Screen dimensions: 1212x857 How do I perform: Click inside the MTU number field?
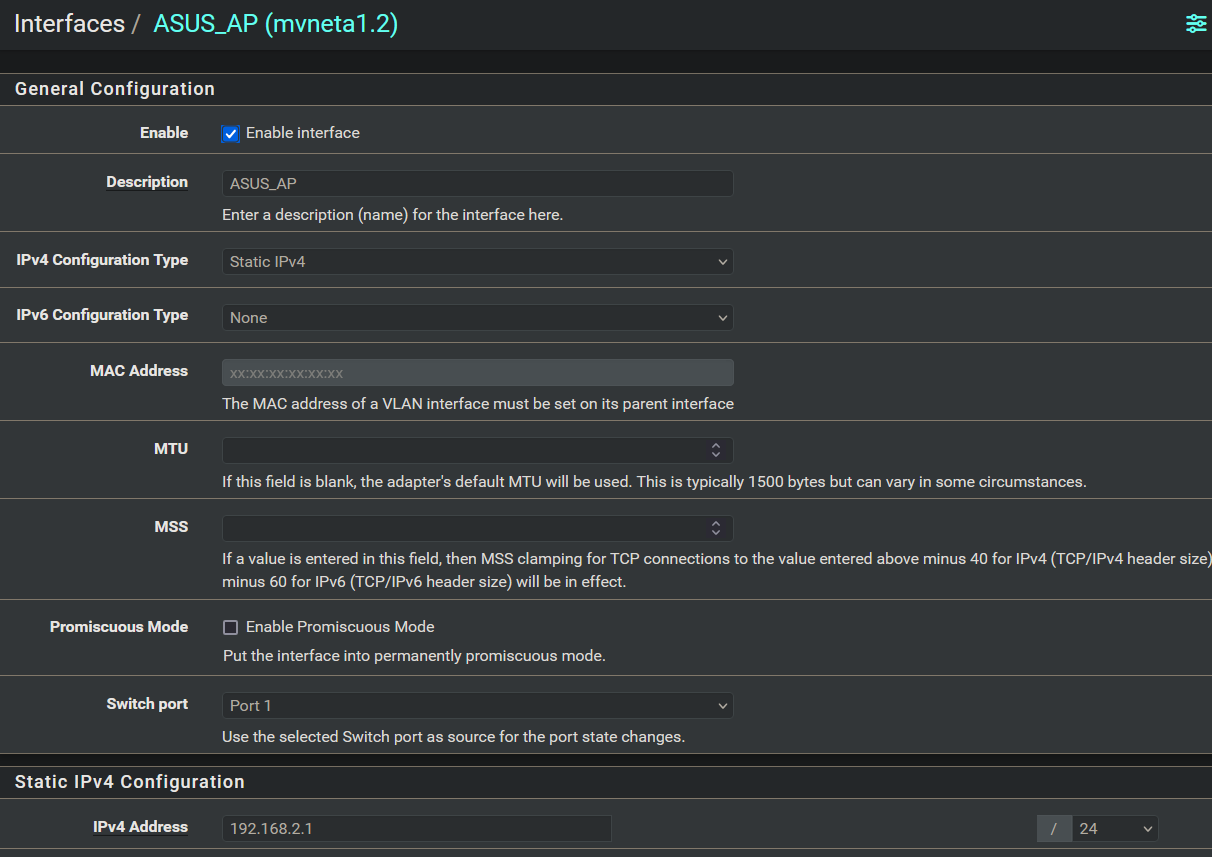click(460, 450)
